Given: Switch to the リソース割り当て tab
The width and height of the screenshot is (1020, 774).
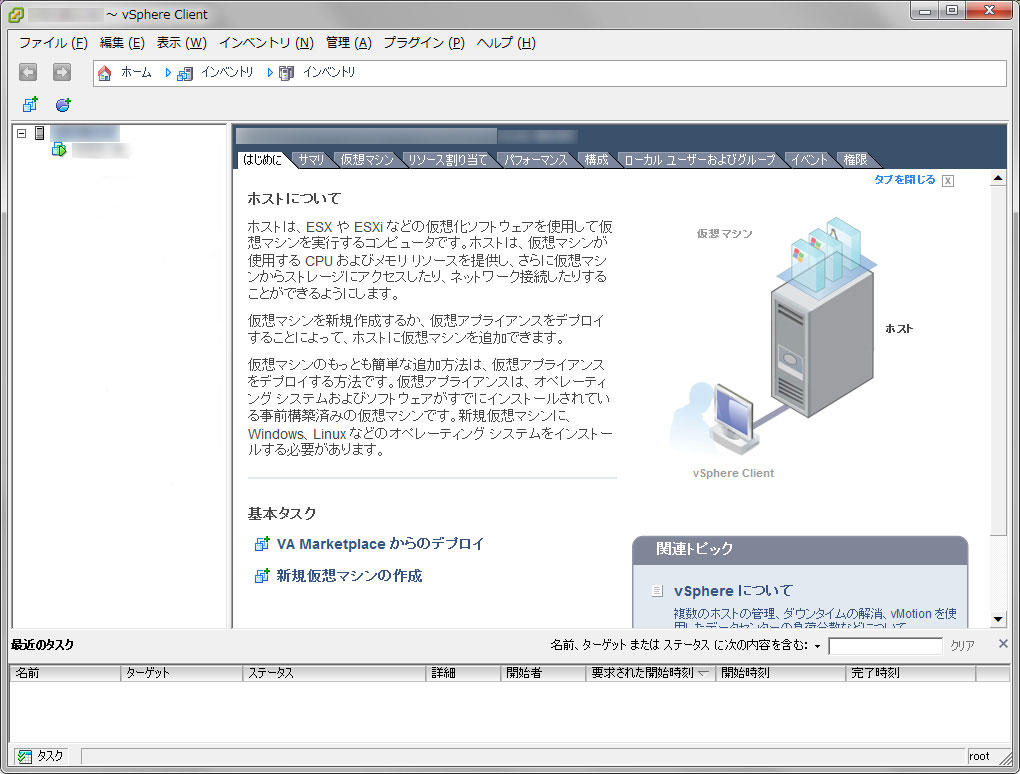Looking at the screenshot, I should [448, 159].
